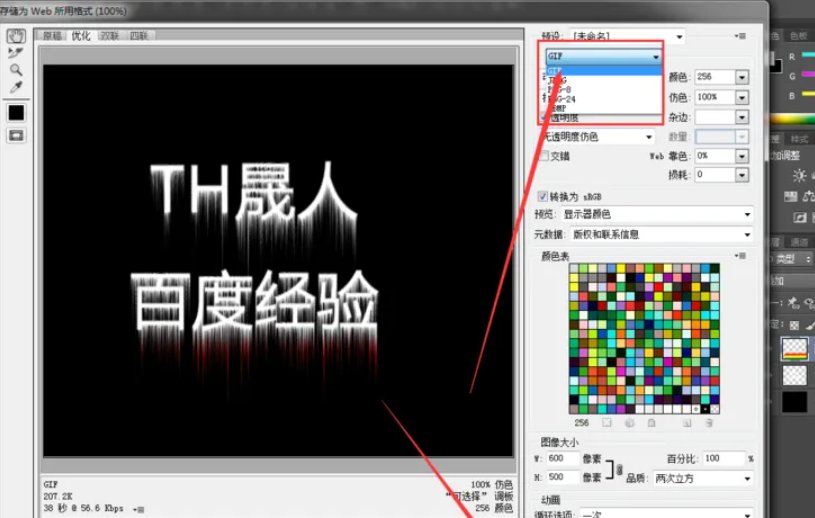Image resolution: width=815 pixels, height=518 pixels.
Task: Shift selected colors to web palette icon
Action: click(629, 423)
